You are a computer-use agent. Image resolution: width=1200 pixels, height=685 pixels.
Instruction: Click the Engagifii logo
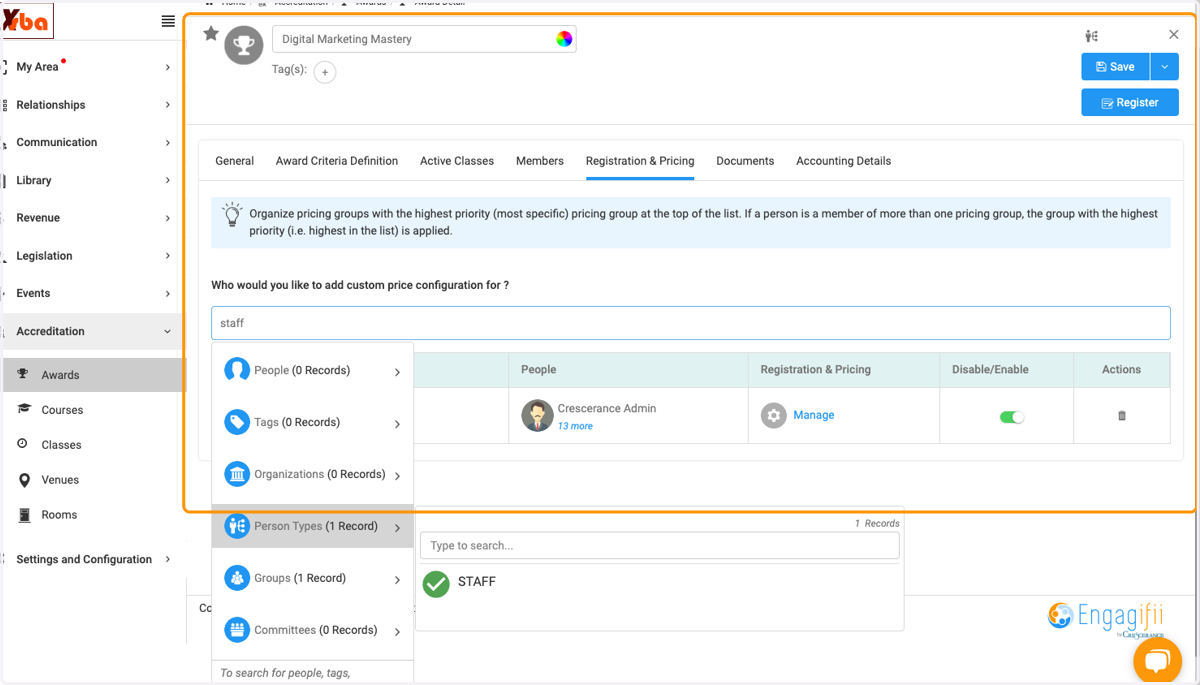coord(1106,618)
